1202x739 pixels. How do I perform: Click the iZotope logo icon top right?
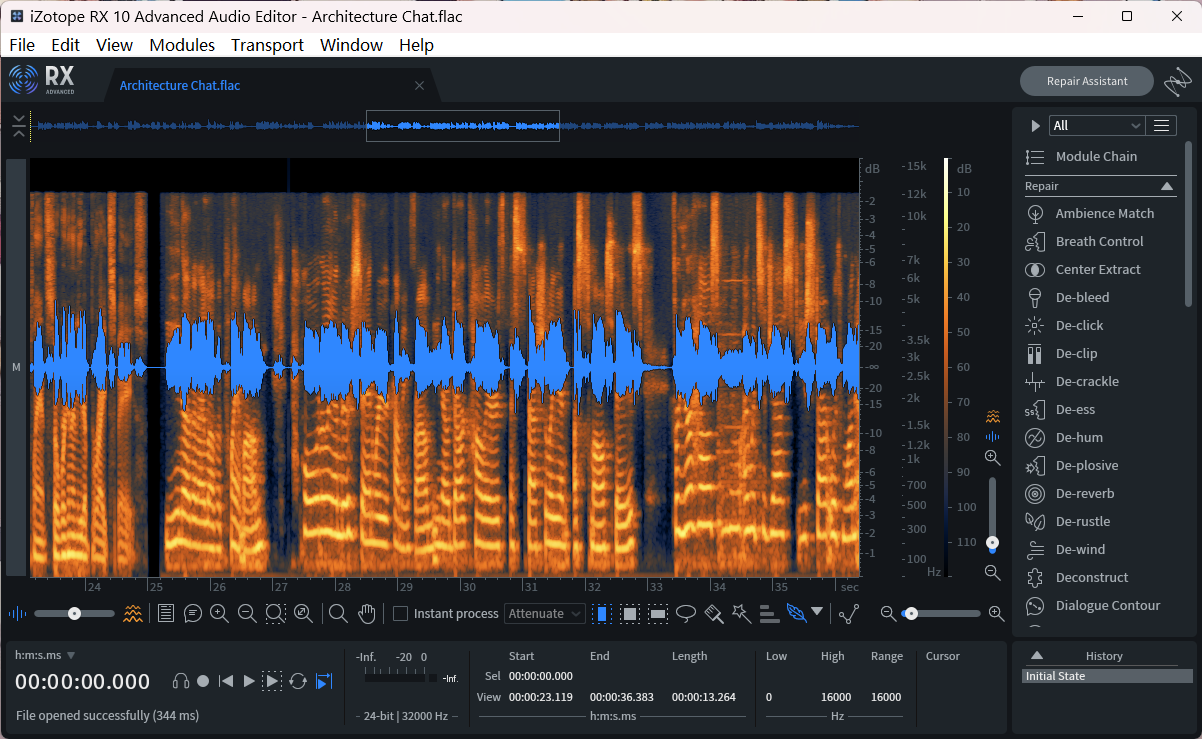coord(1178,81)
